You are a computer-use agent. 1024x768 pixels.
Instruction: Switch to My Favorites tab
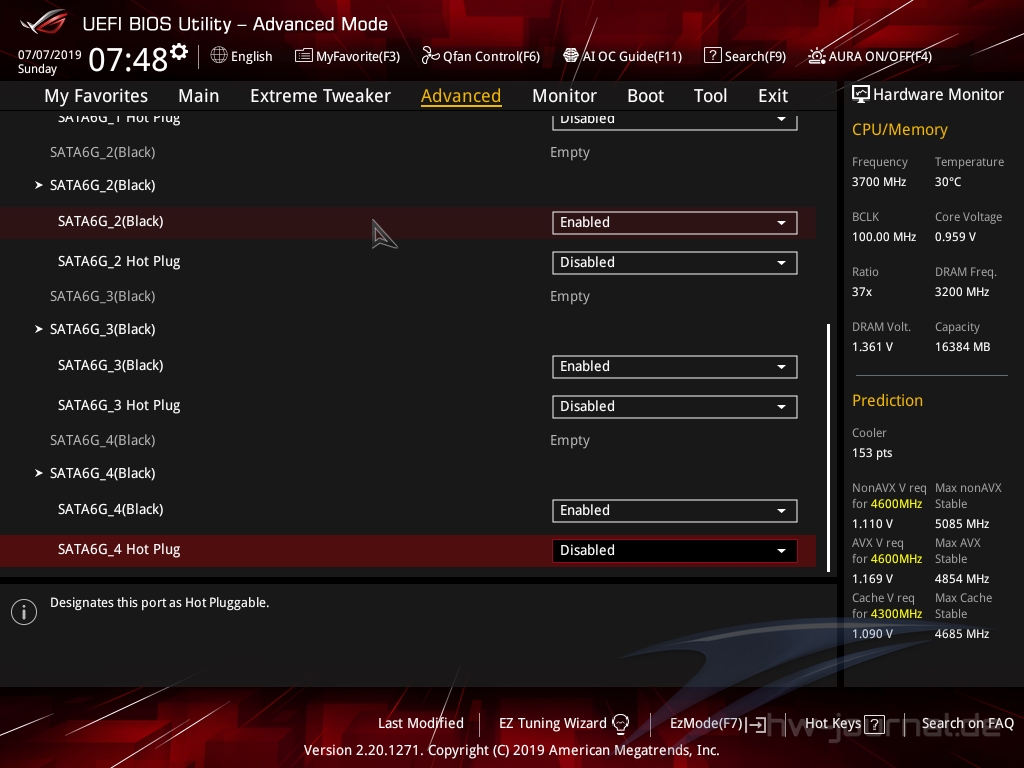96,96
